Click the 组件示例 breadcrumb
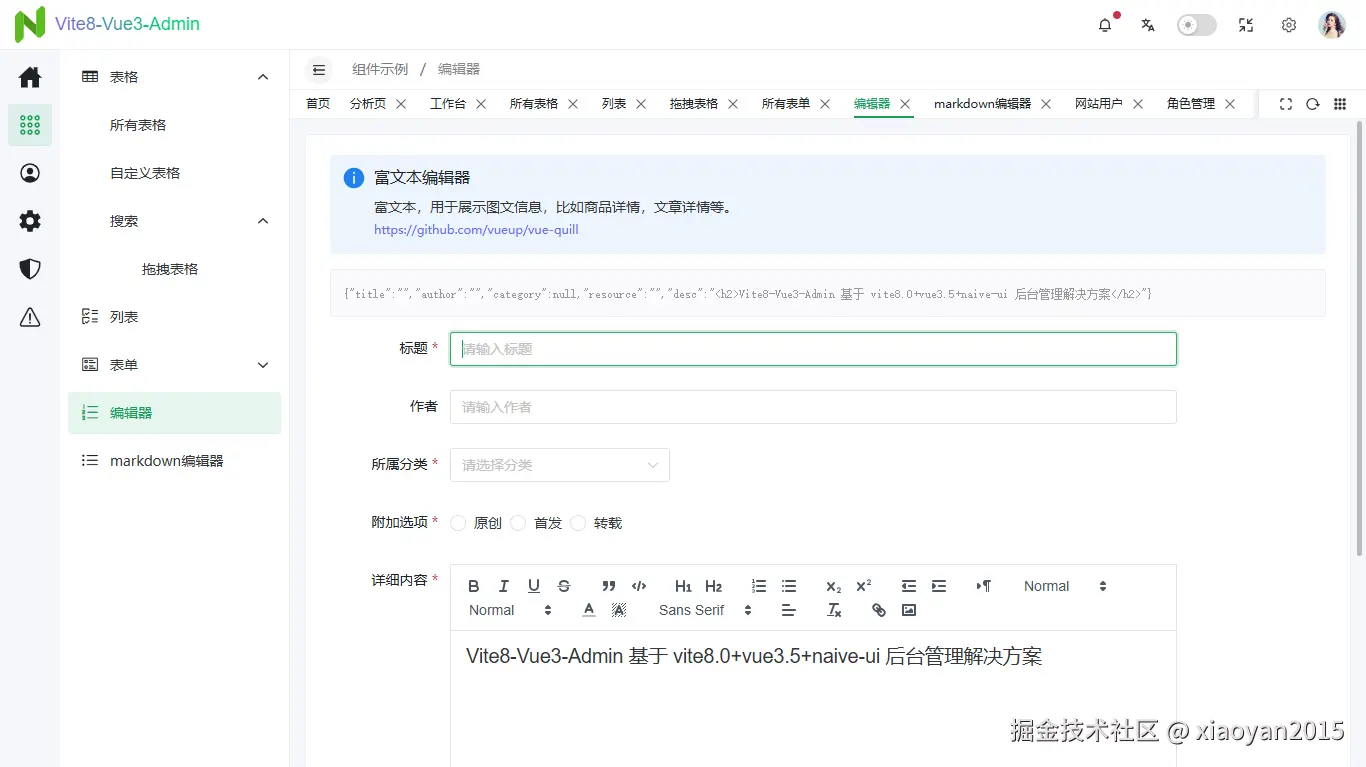This screenshot has width=1366, height=767. [380, 69]
